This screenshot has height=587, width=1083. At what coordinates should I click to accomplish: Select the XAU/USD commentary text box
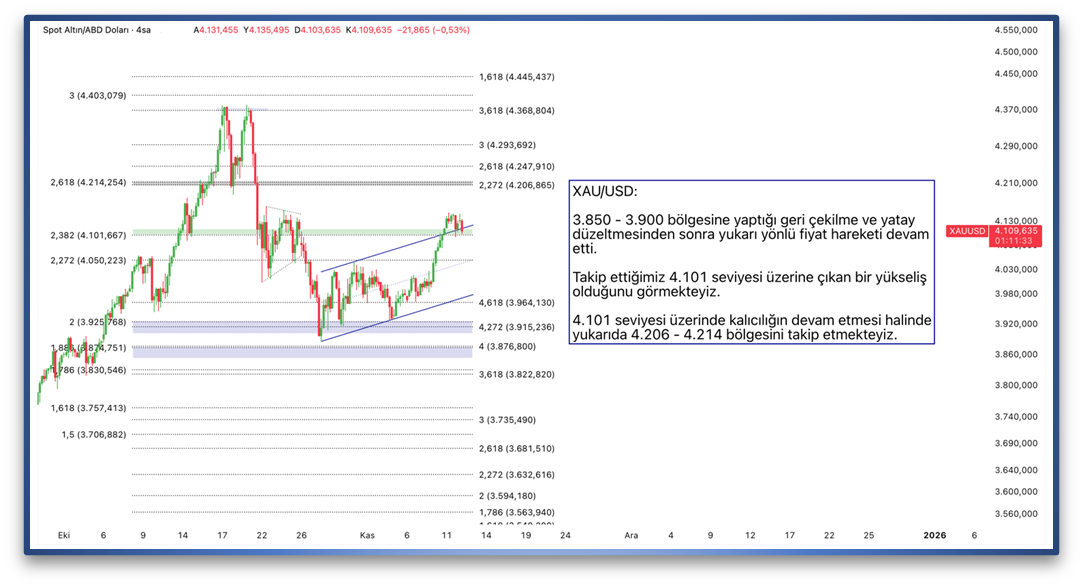tap(751, 262)
